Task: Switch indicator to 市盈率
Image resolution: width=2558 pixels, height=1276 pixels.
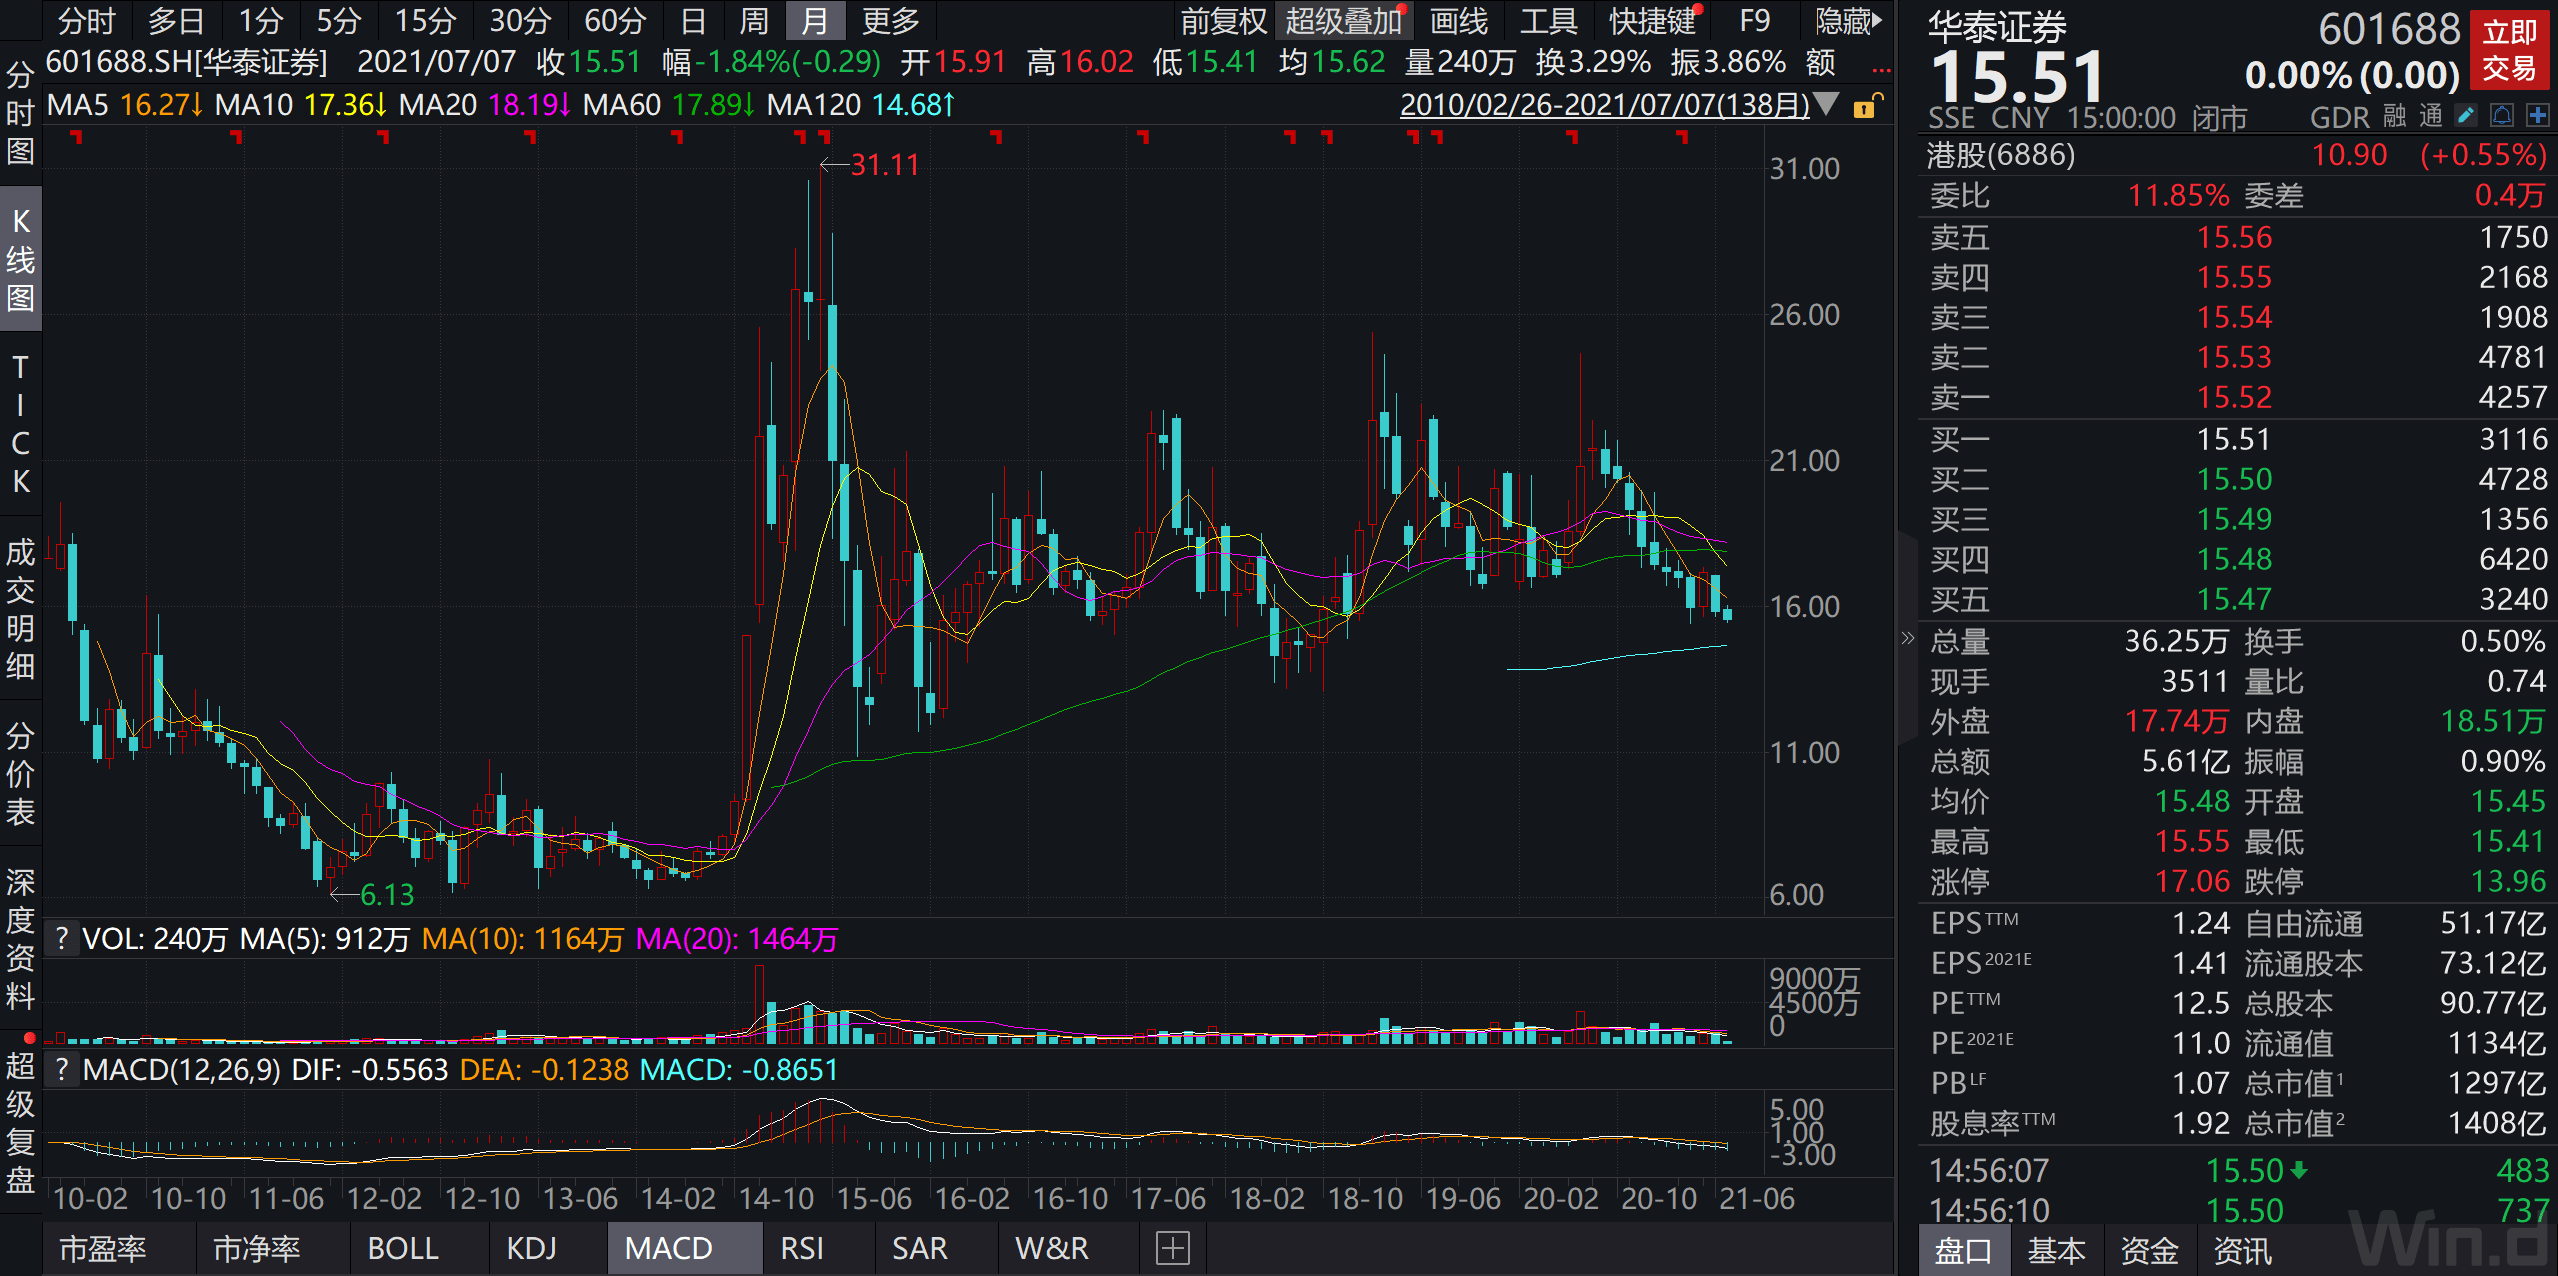Action: click(102, 1248)
